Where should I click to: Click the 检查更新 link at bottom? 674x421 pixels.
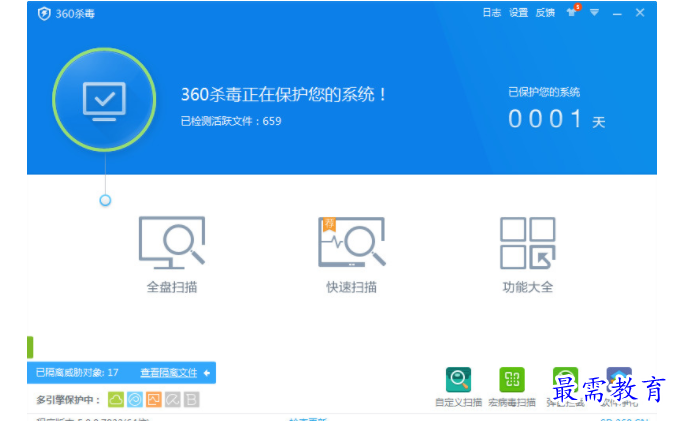(x=308, y=418)
